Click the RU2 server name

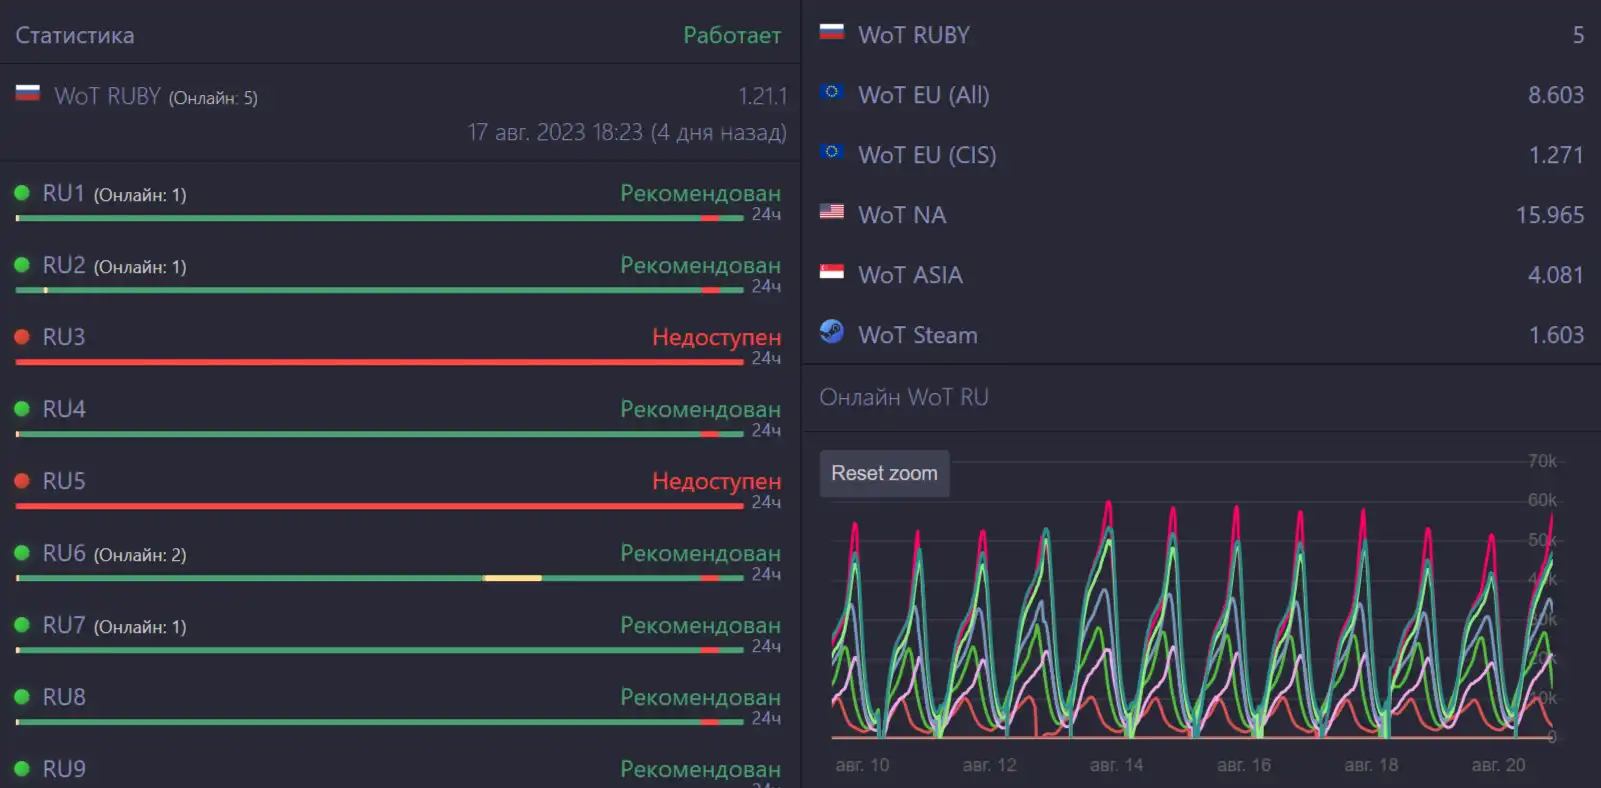[64, 265]
